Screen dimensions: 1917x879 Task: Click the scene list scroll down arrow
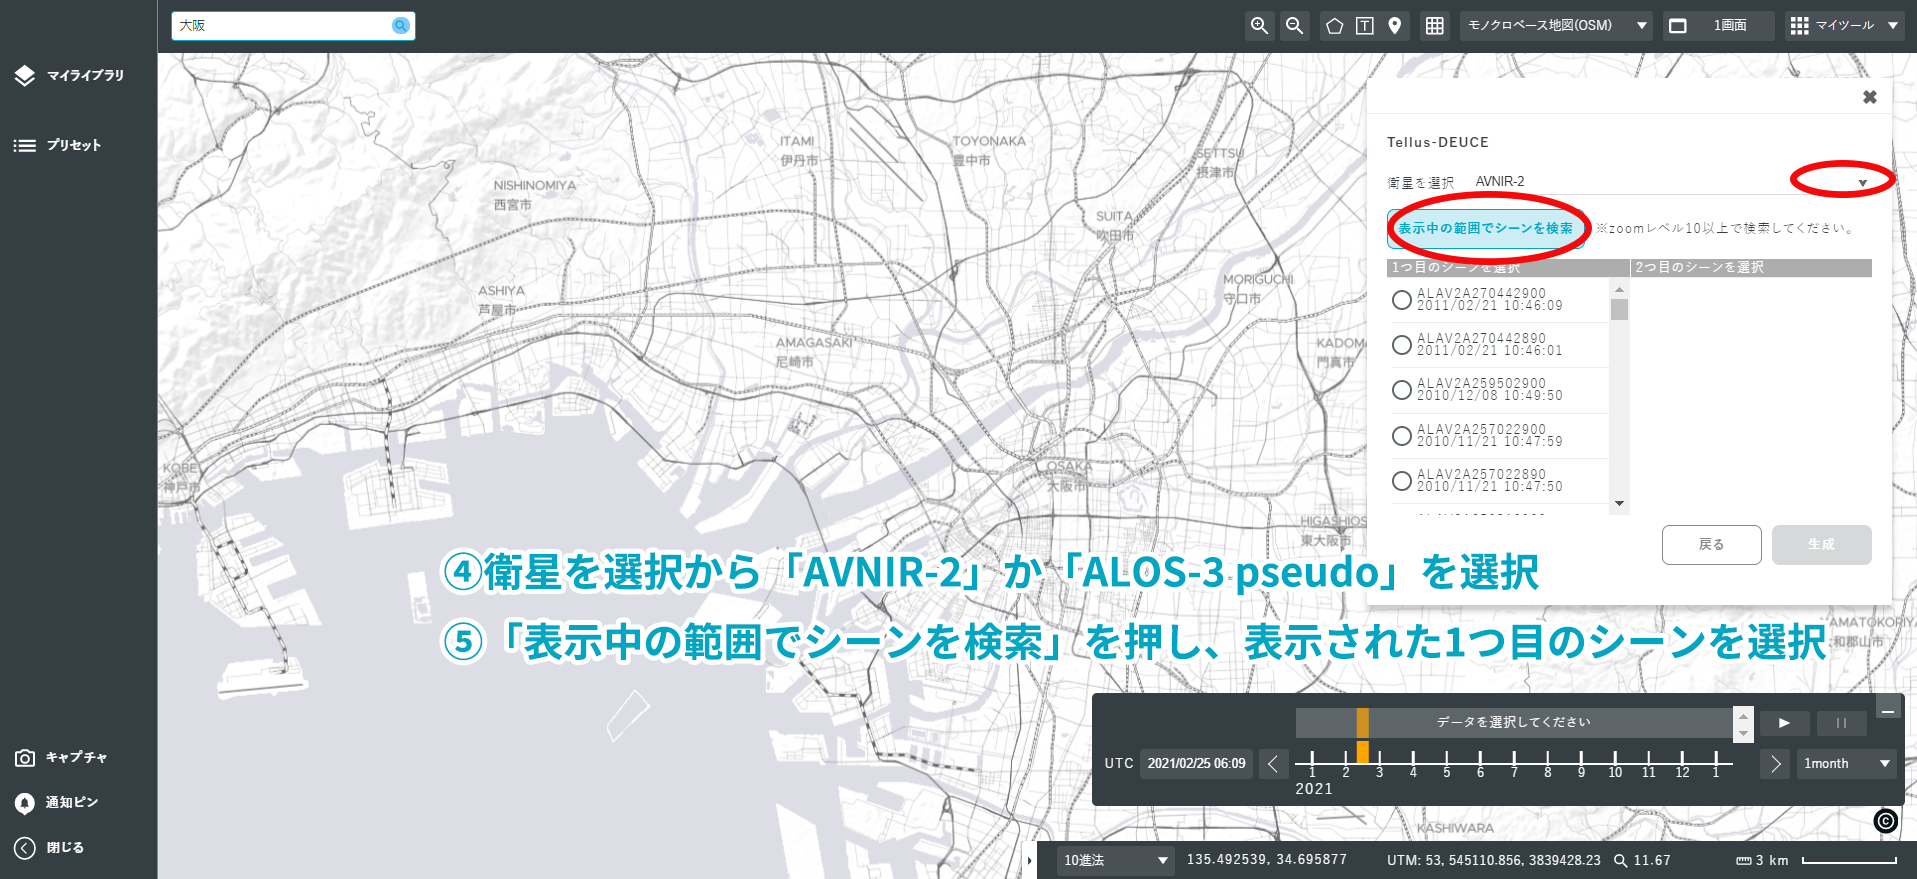click(1619, 504)
